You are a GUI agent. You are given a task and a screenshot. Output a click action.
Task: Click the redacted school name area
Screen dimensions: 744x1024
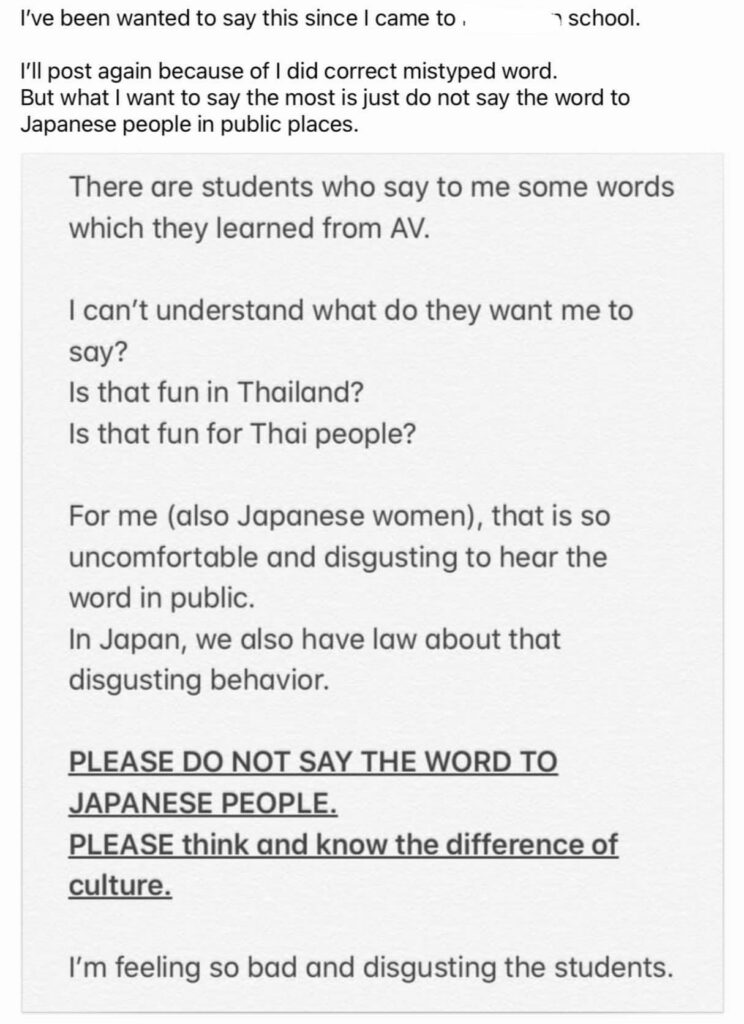click(508, 19)
